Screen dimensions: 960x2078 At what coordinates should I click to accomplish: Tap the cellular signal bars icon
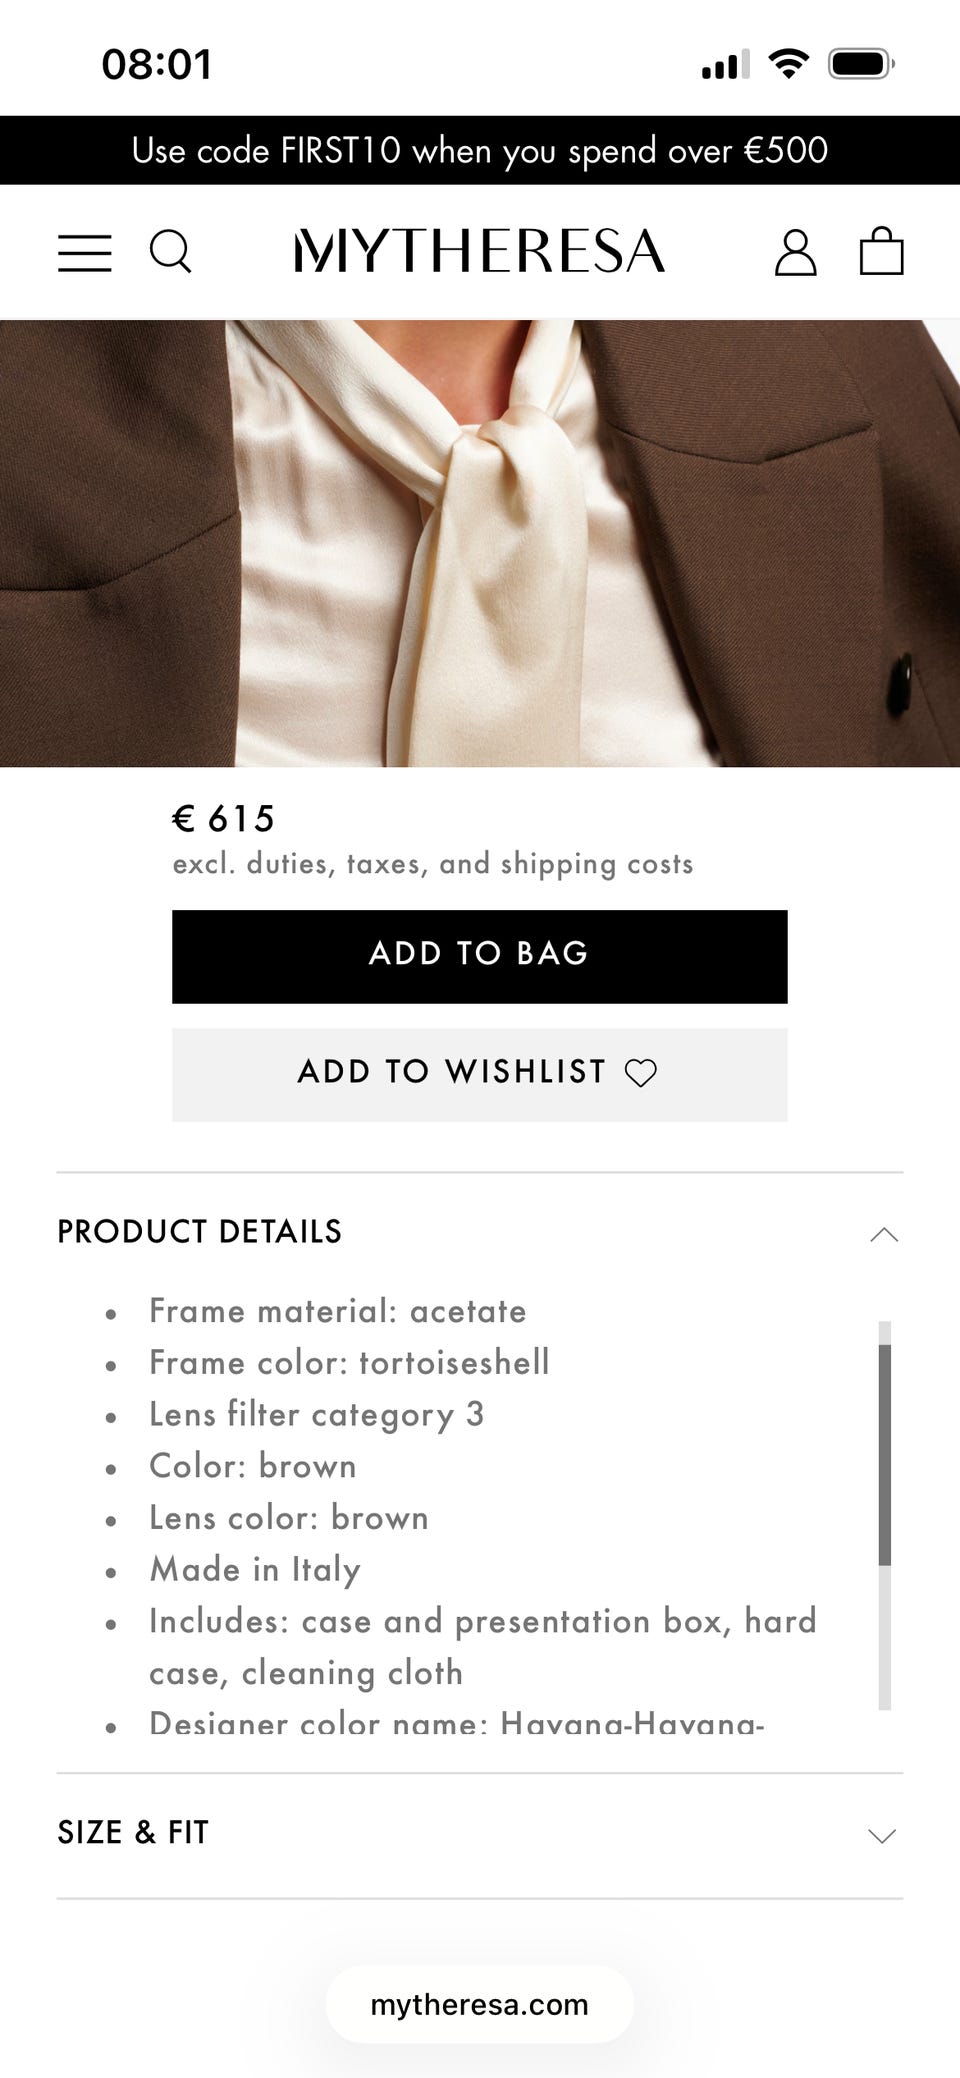tap(725, 64)
